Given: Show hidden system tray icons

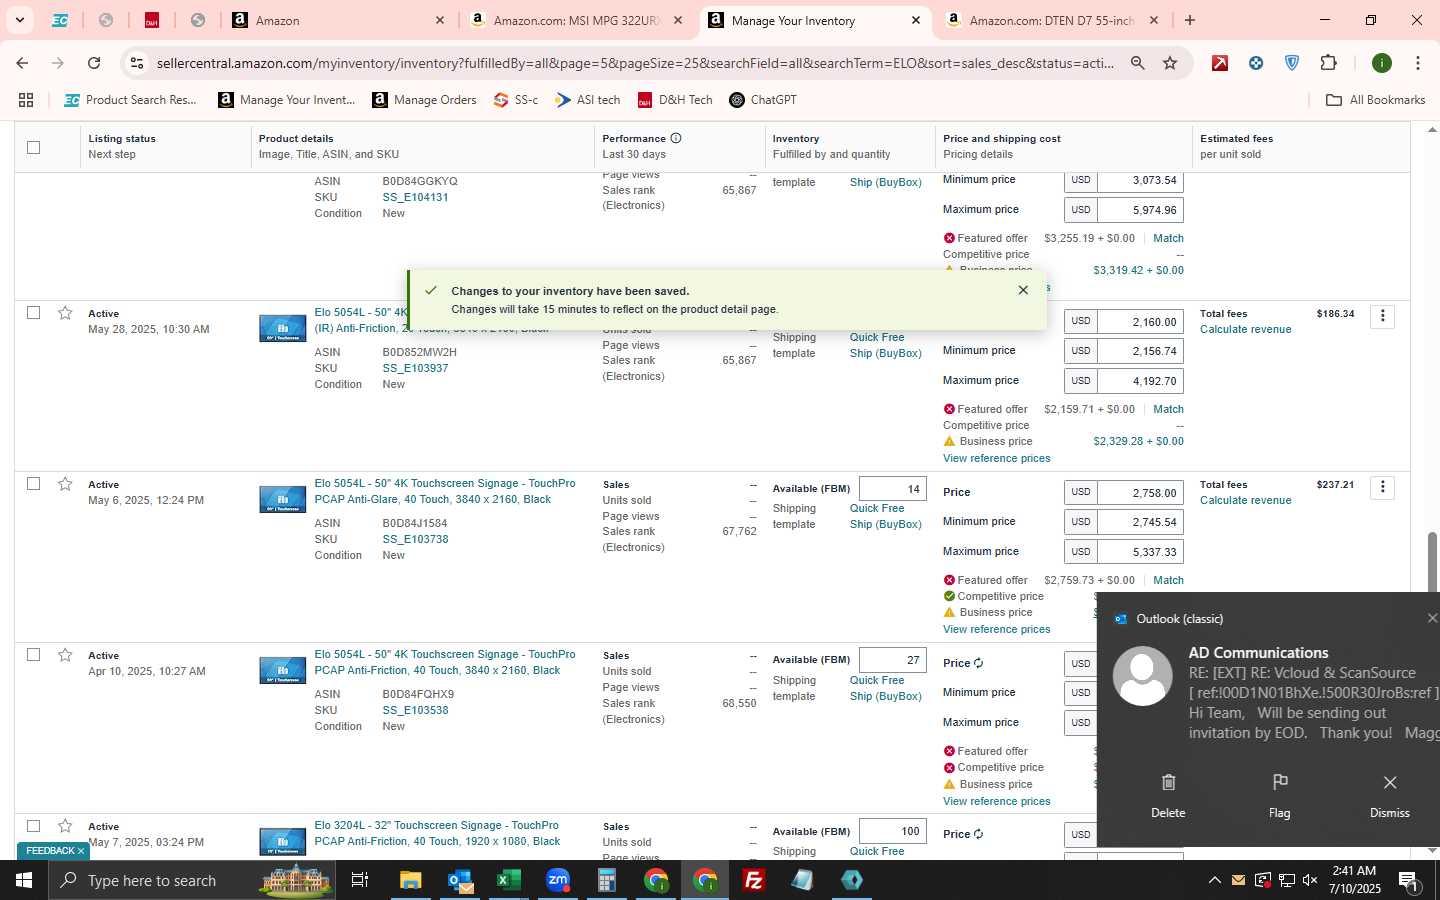Looking at the screenshot, I should tap(1214, 880).
